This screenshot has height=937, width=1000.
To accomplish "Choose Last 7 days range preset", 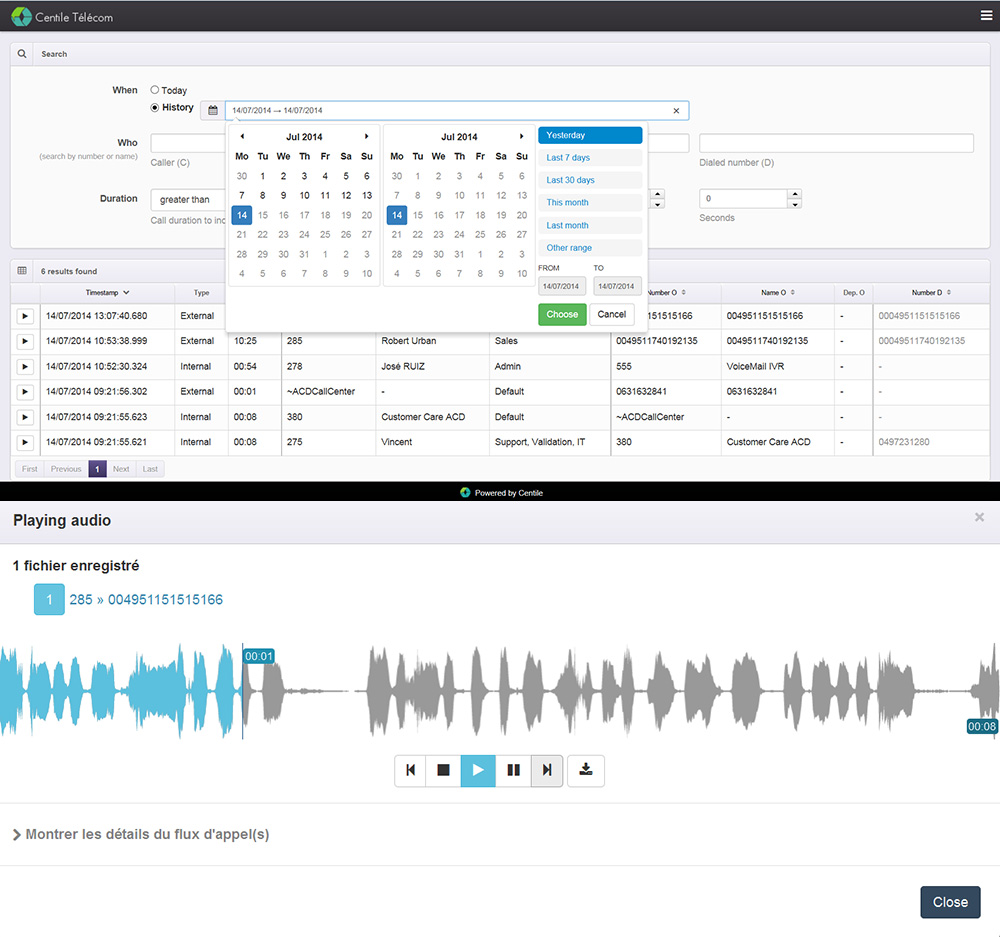I will (x=590, y=158).
